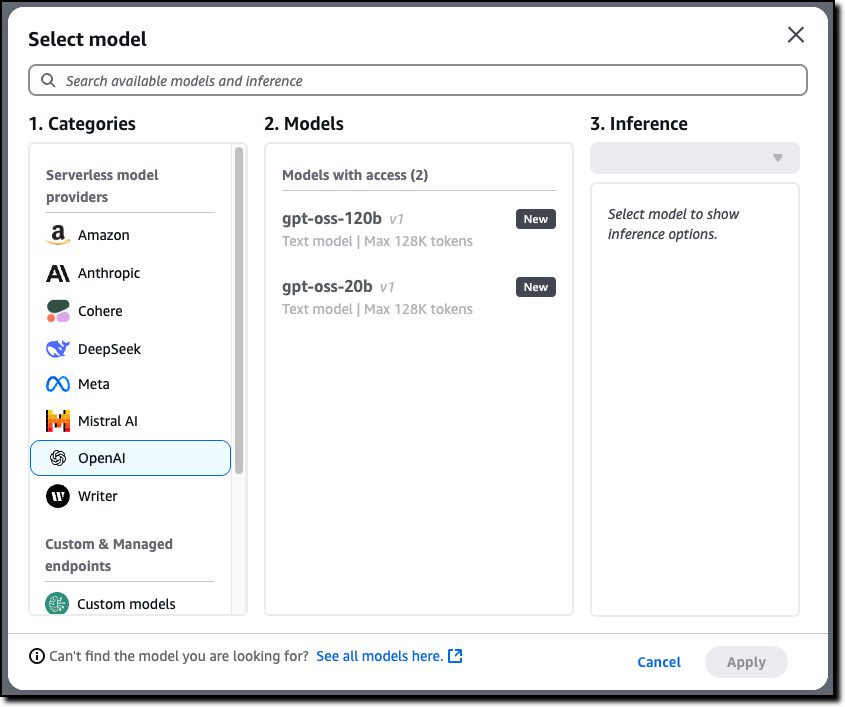
Task: Click the Anthropic logo icon
Action: pyautogui.click(x=58, y=273)
